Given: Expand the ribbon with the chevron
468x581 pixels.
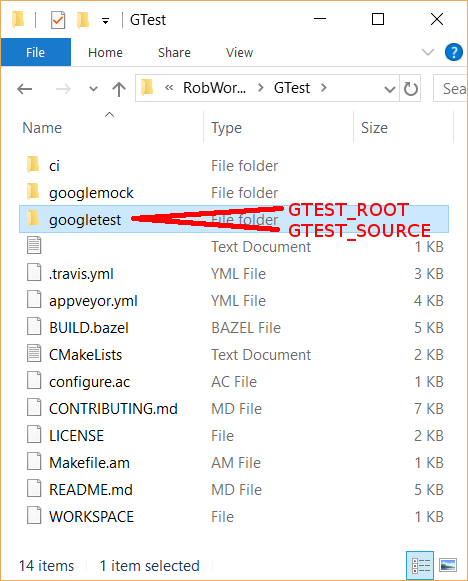Looking at the screenshot, I should [x=428, y=52].
